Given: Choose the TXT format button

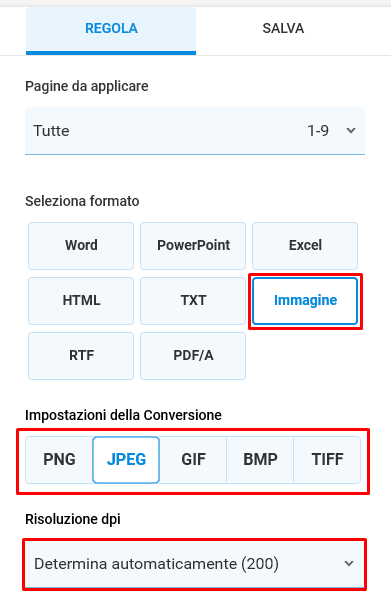Looking at the screenshot, I should coord(193,300).
